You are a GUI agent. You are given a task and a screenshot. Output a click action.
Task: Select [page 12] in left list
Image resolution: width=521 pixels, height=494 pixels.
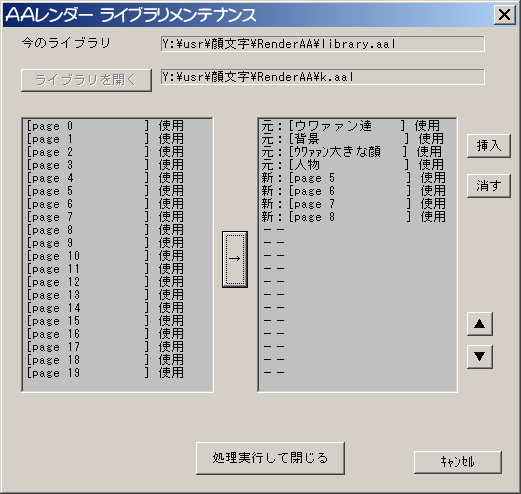[x=105, y=282]
